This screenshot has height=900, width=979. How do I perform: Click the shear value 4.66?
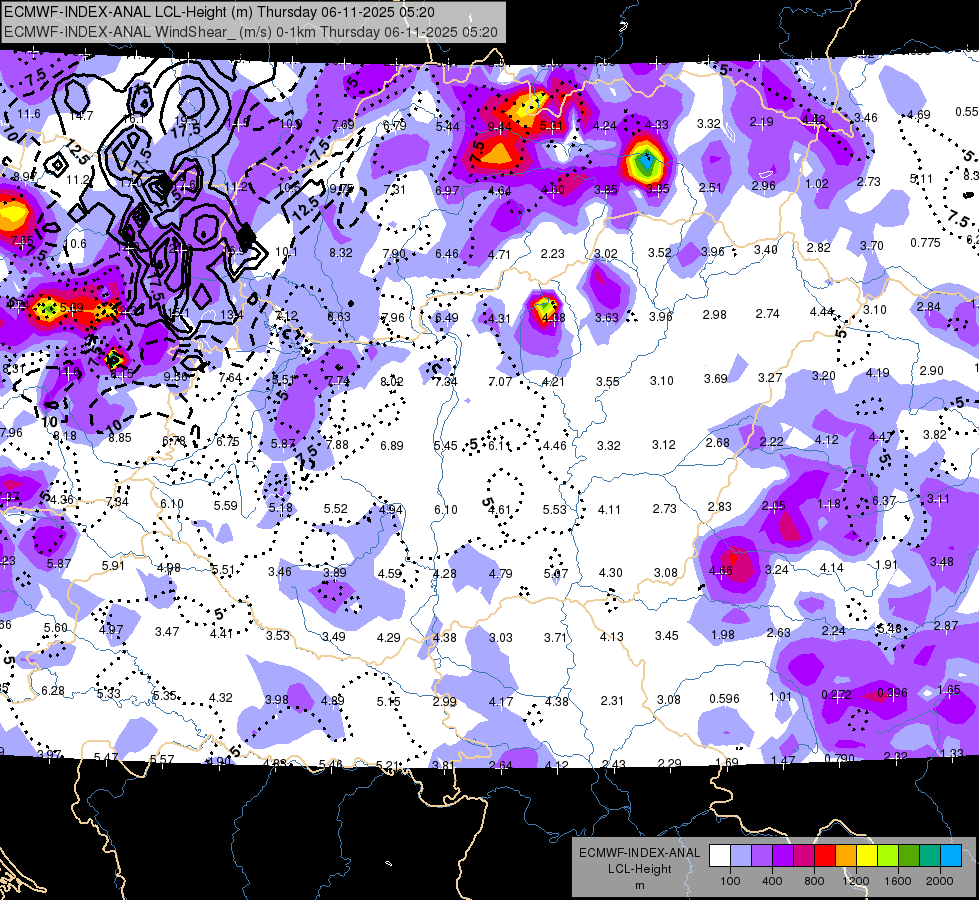[721, 571]
